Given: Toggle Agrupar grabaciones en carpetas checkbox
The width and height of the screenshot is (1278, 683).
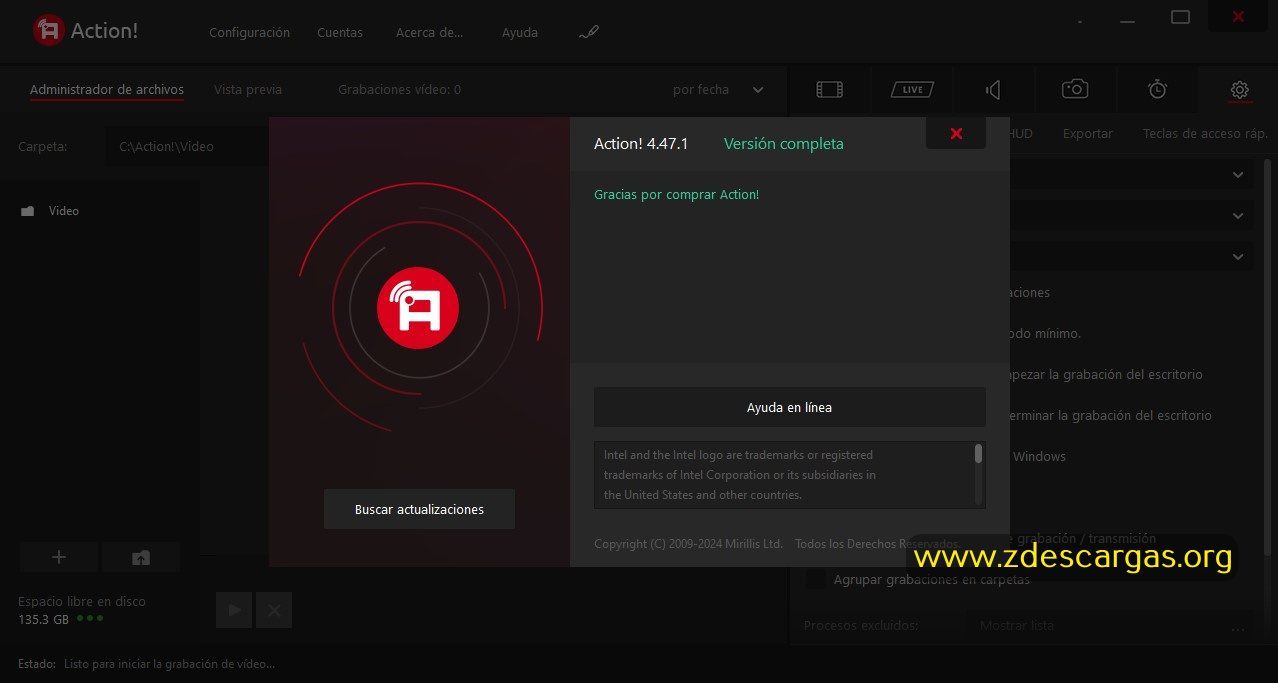Looking at the screenshot, I should [816, 579].
